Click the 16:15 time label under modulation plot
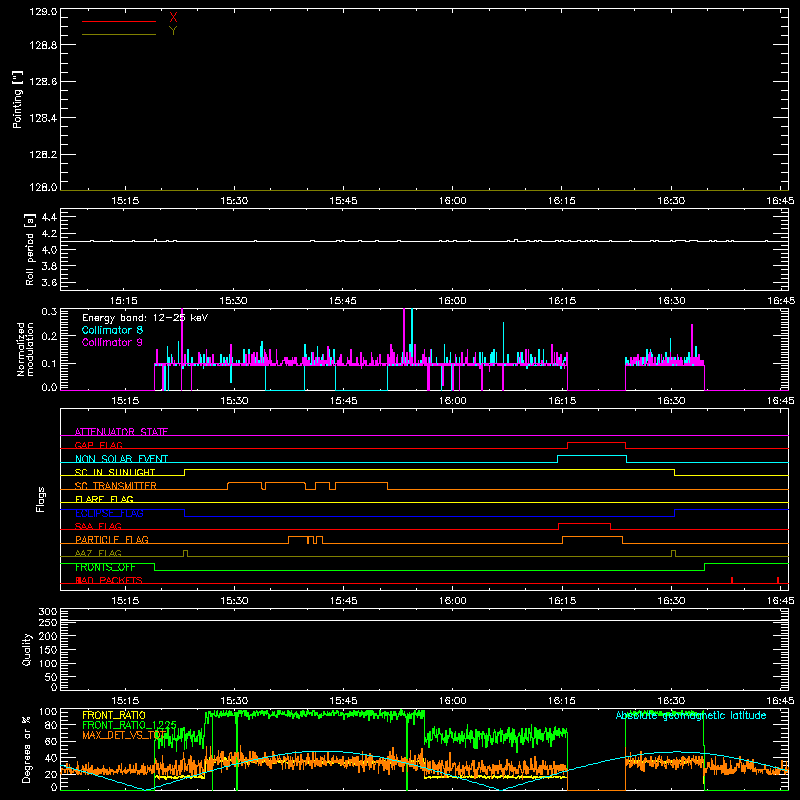This screenshot has width=800, height=800. pyautogui.click(x=562, y=401)
